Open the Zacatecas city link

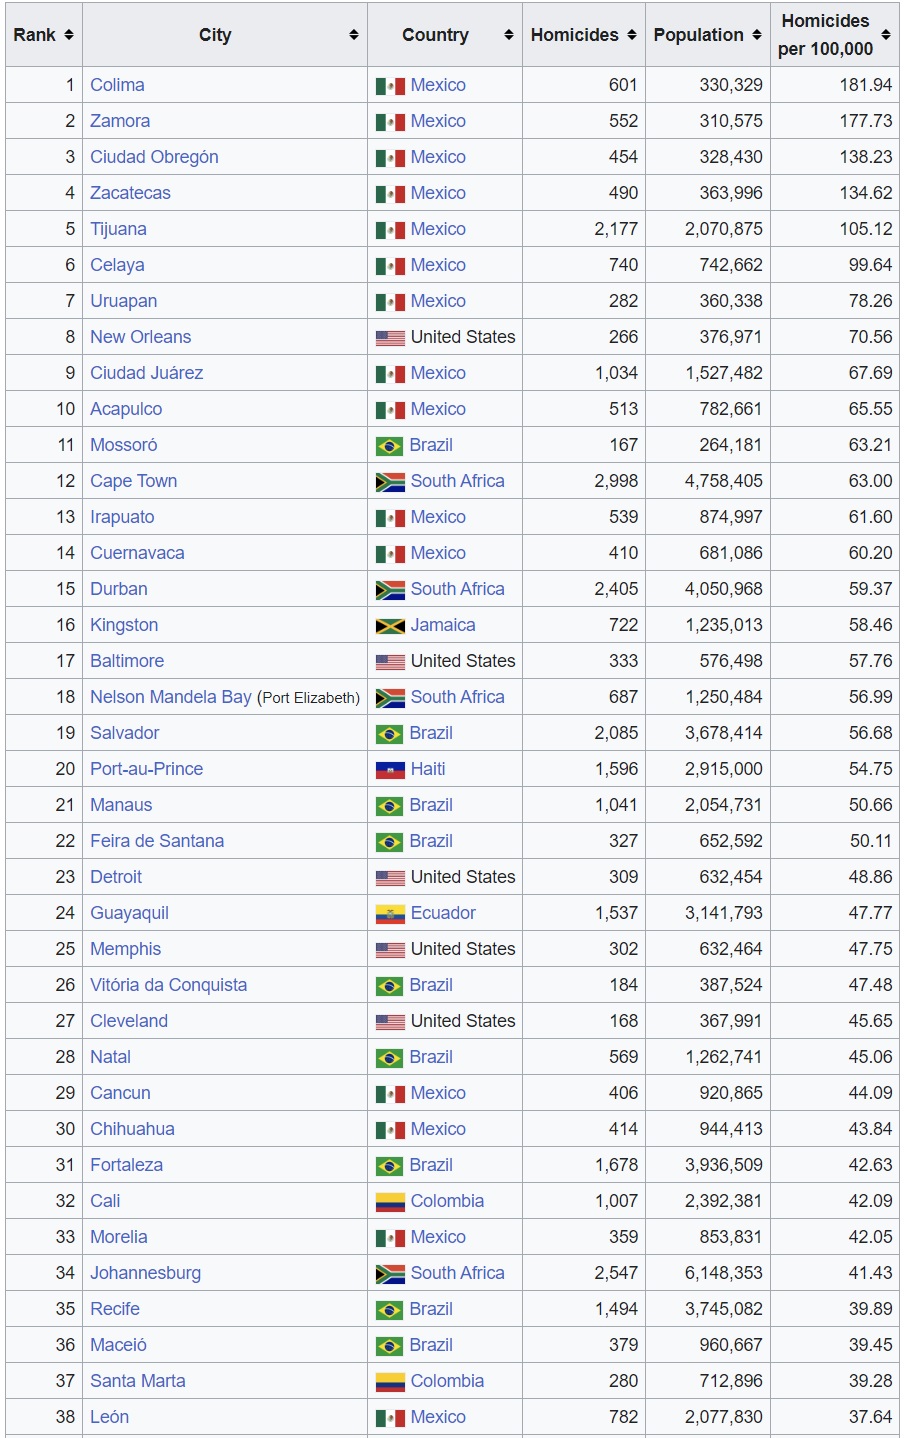(130, 193)
